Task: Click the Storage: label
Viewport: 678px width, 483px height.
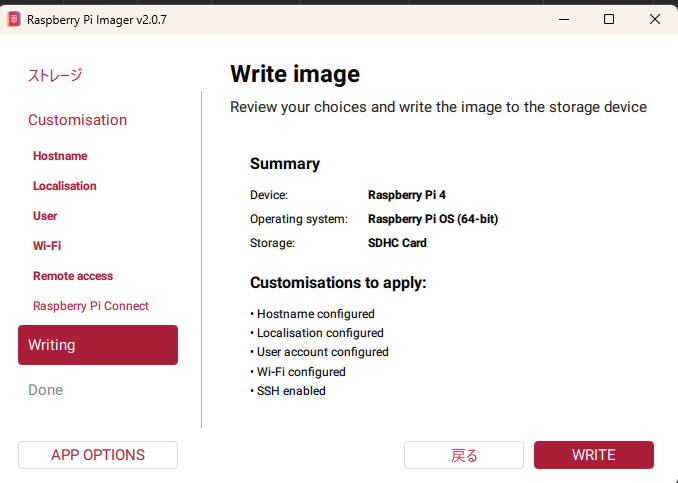Action: pyautogui.click(x=272, y=243)
